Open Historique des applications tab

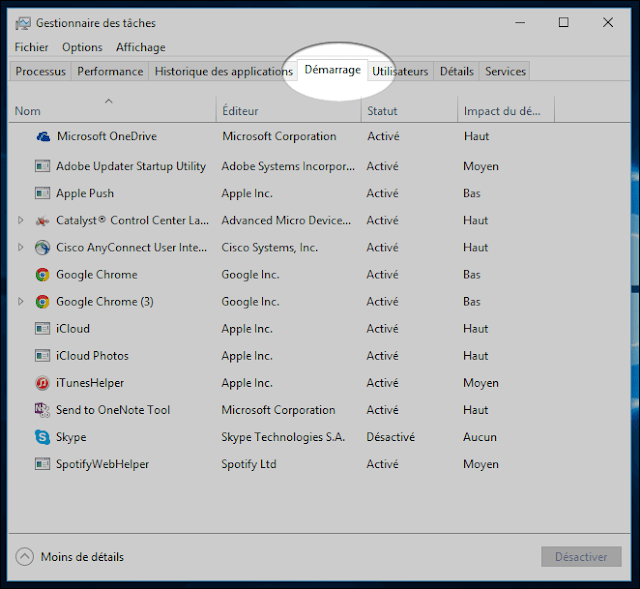(x=224, y=71)
